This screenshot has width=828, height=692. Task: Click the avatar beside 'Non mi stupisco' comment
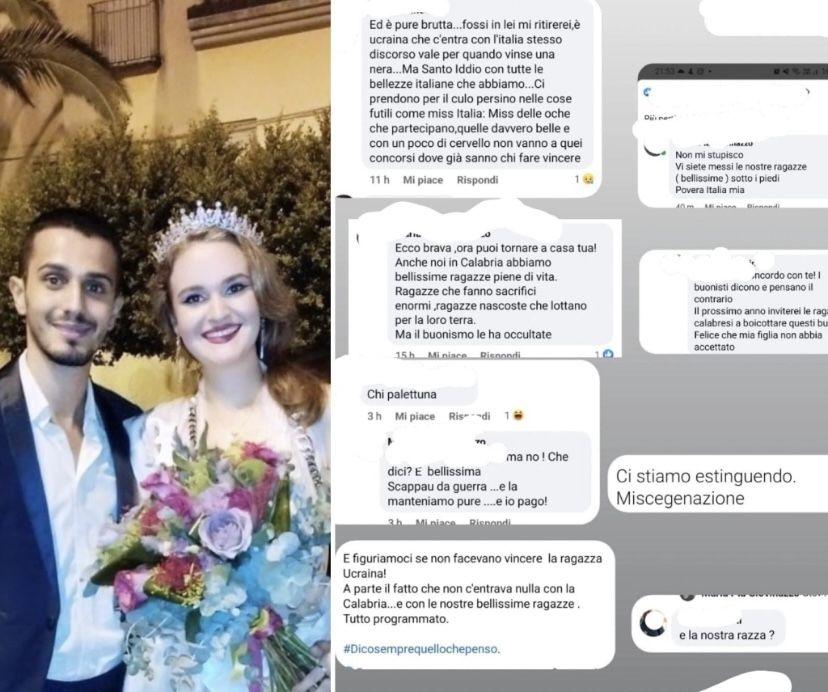pos(655,149)
